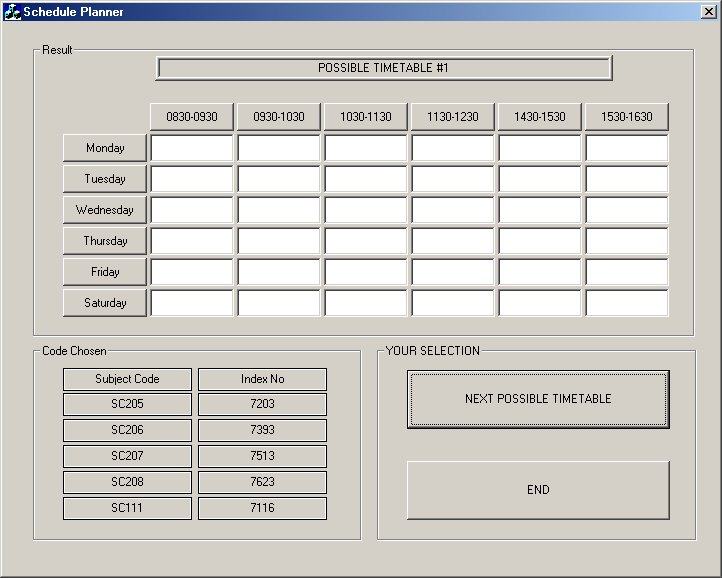This screenshot has height=578, width=722.
Task: Click the Saturday 1530-1630 timetable cell
Action: [x=627, y=303]
